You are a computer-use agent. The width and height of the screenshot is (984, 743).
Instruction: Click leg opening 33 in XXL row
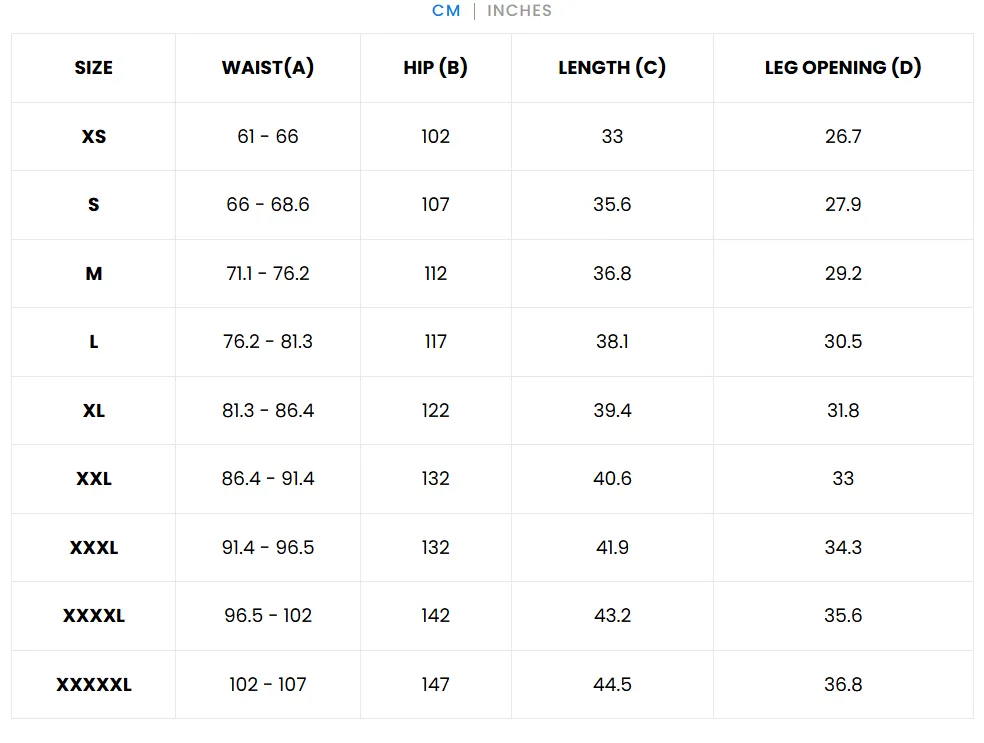pos(843,479)
